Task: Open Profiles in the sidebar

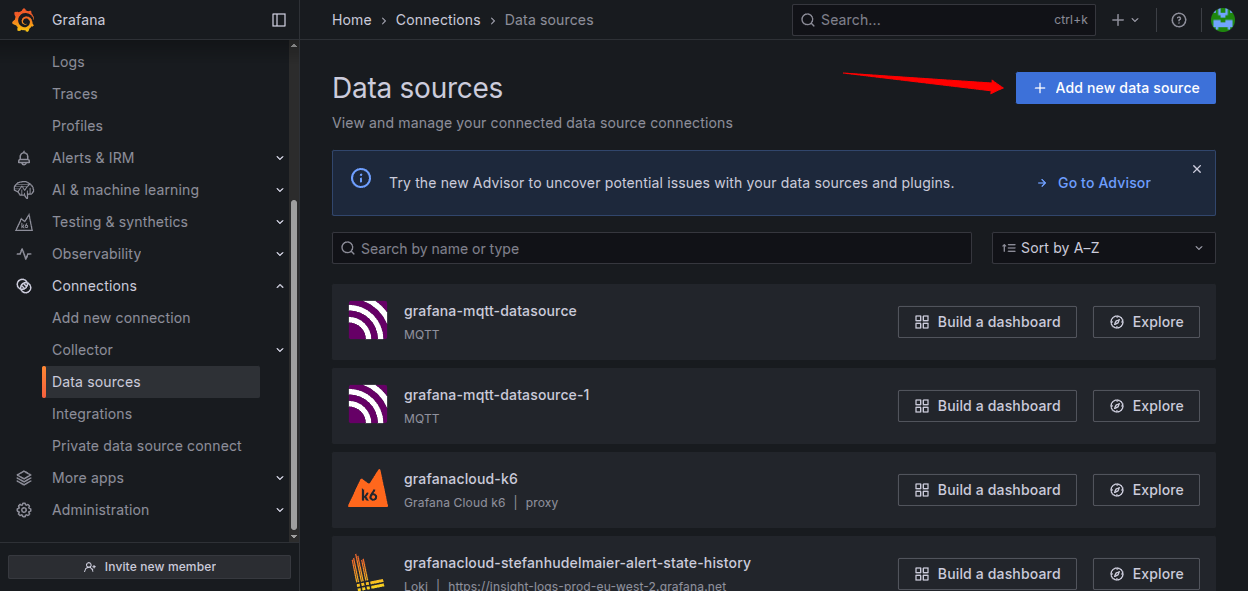Action: coord(77,126)
